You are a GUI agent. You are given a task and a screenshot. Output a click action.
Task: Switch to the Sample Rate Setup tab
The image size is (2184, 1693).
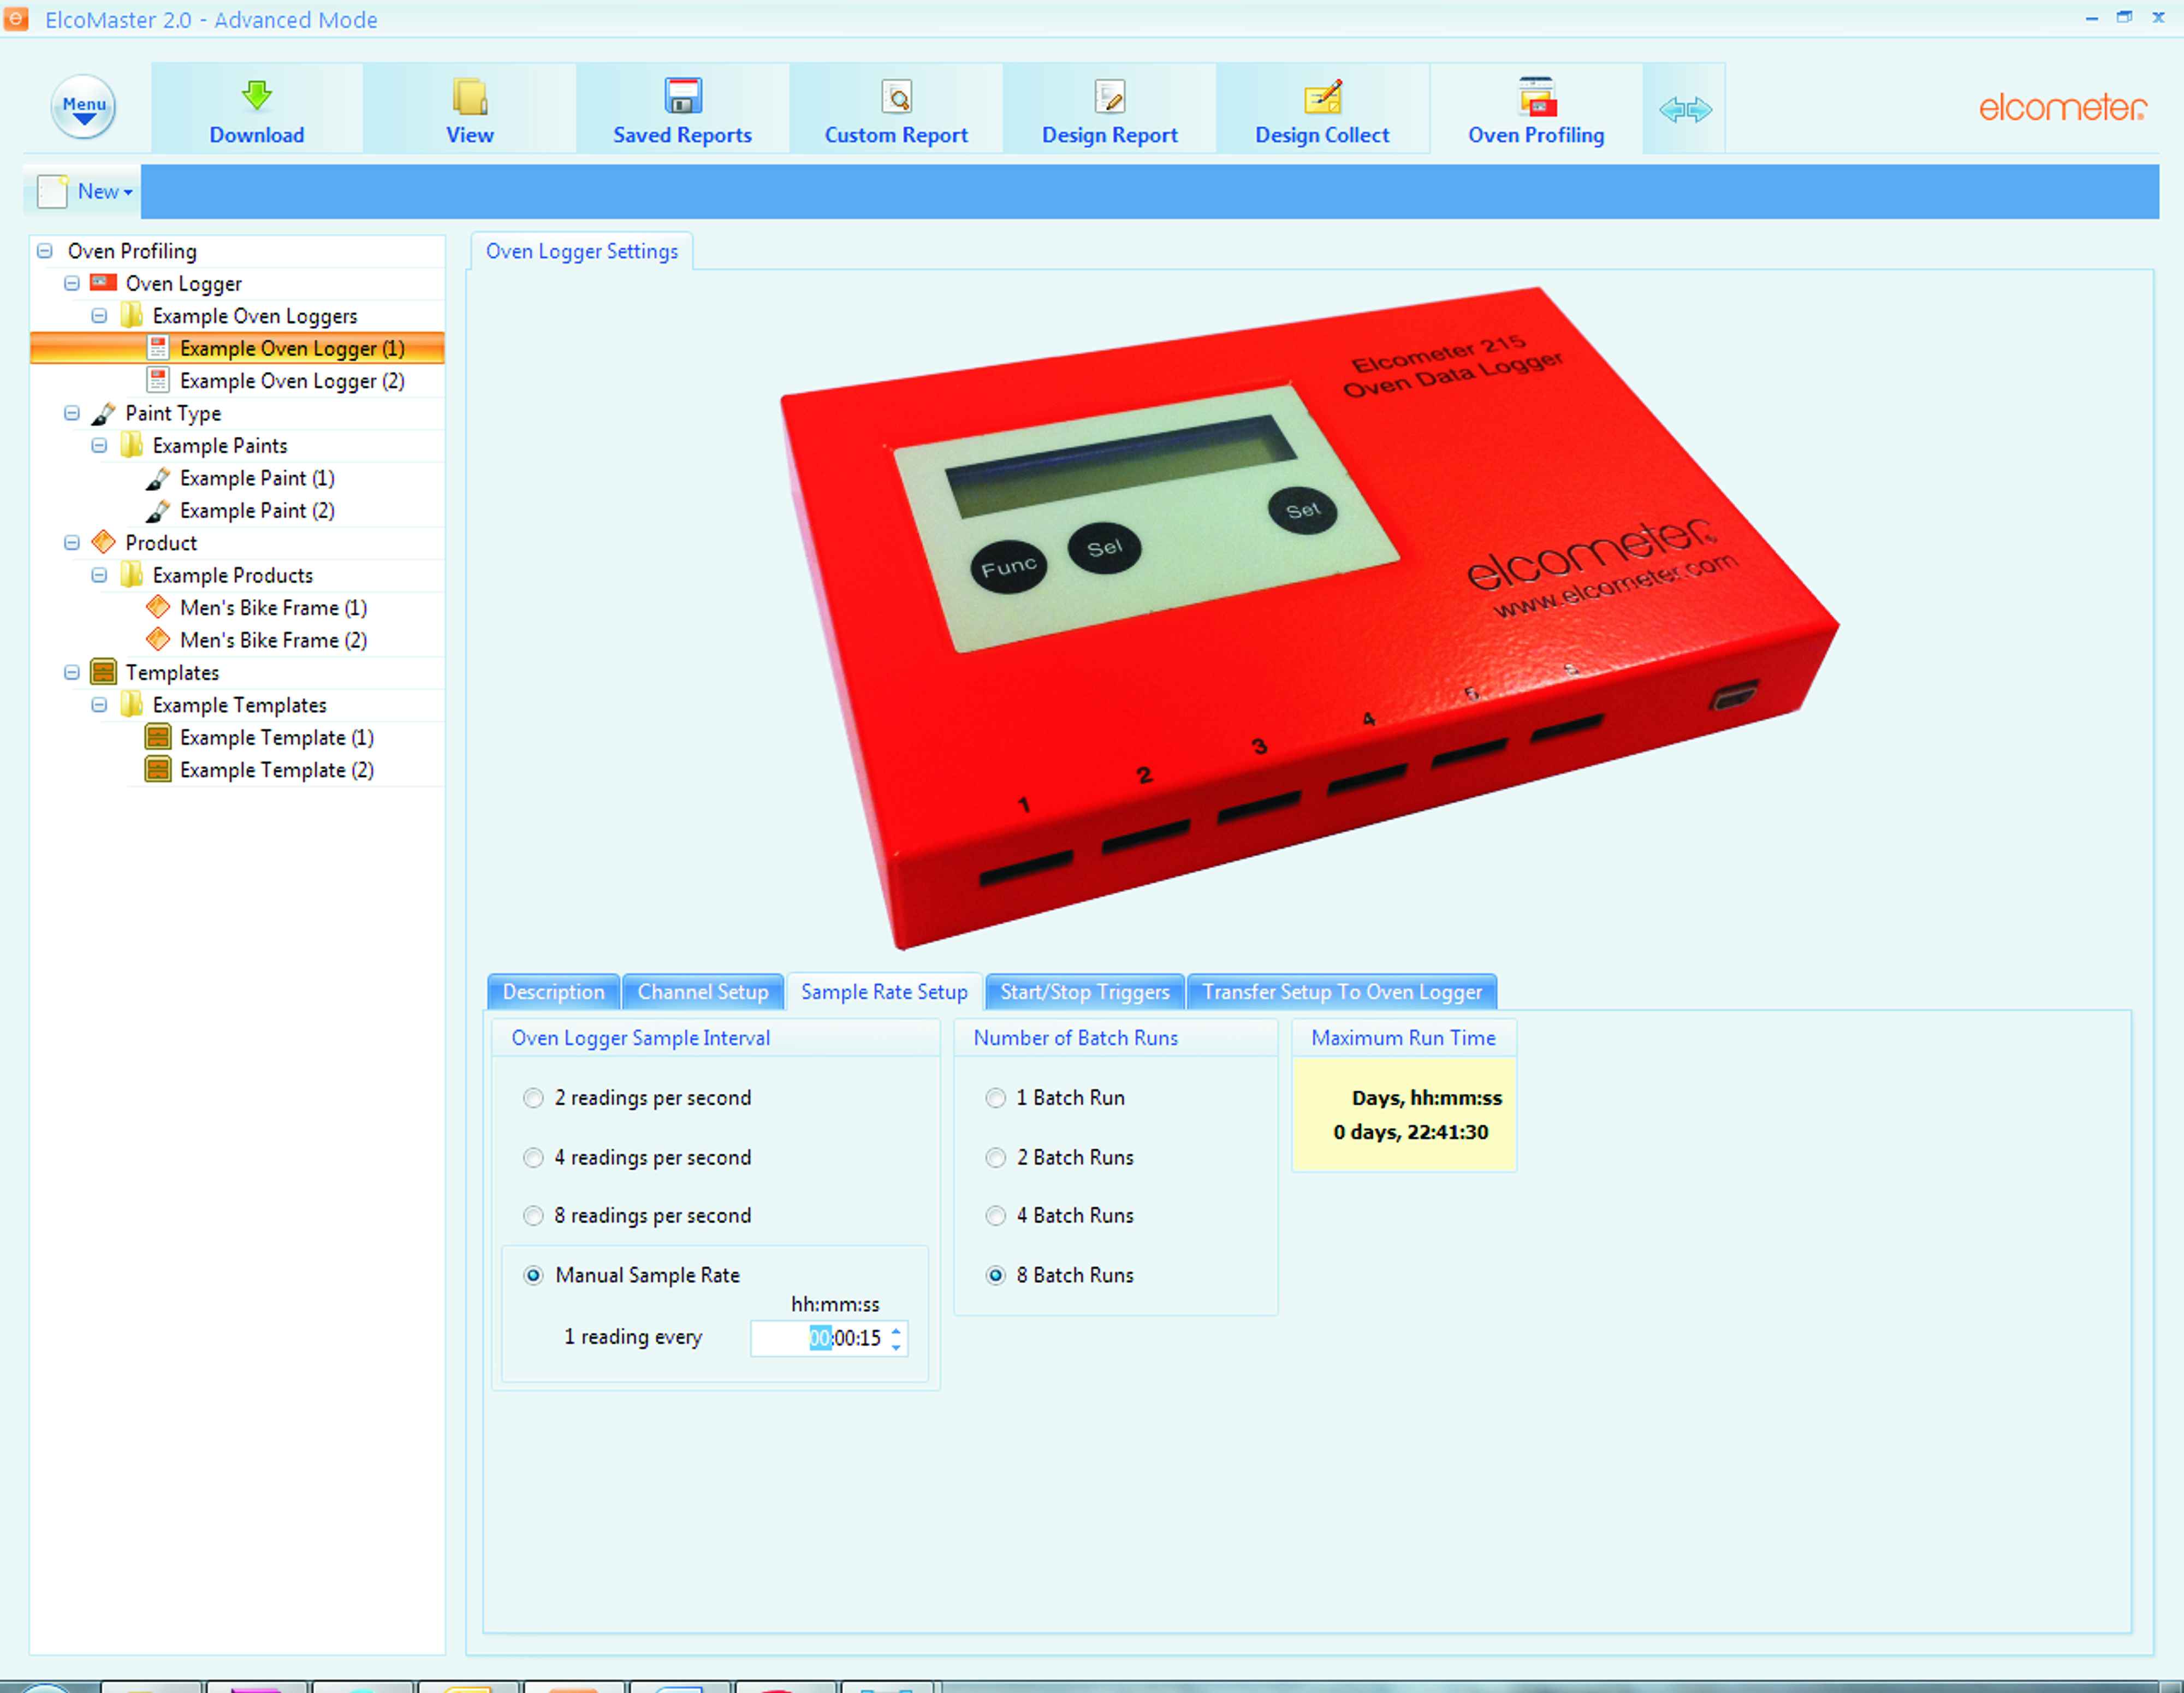click(884, 992)
